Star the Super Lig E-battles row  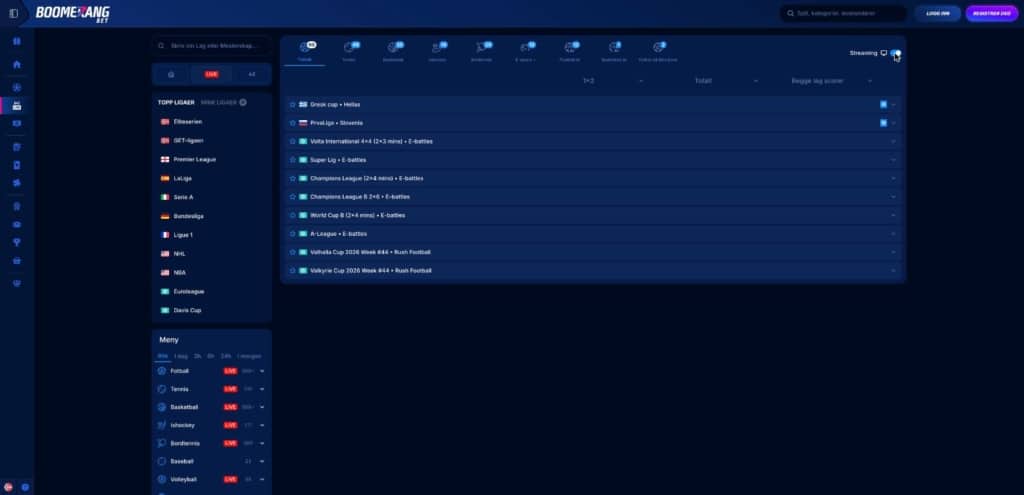point(293,160)
